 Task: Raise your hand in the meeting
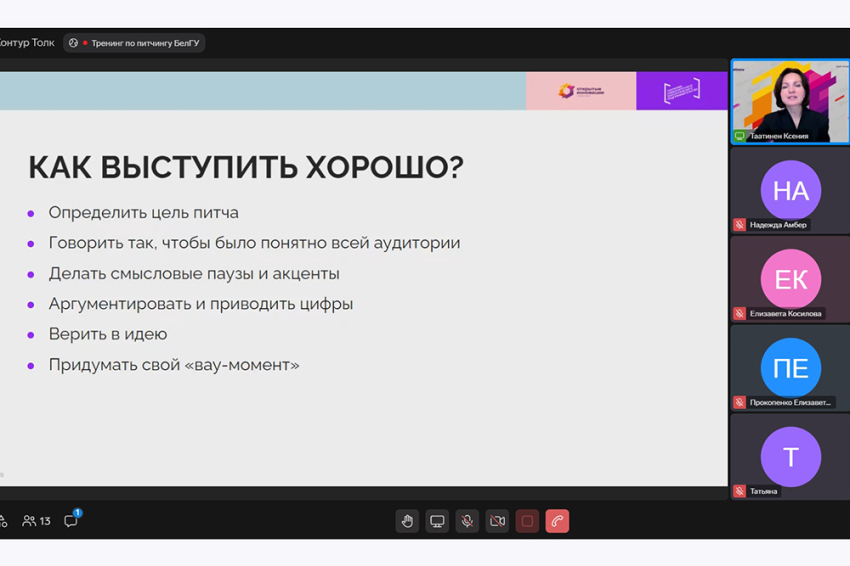pyautogui.click(x=407, y=521)
